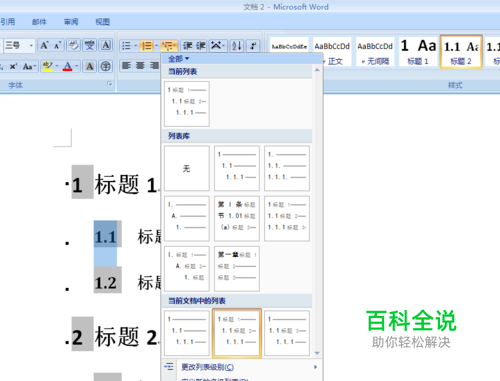Apply the 标题 1 style

pos(418,52)
